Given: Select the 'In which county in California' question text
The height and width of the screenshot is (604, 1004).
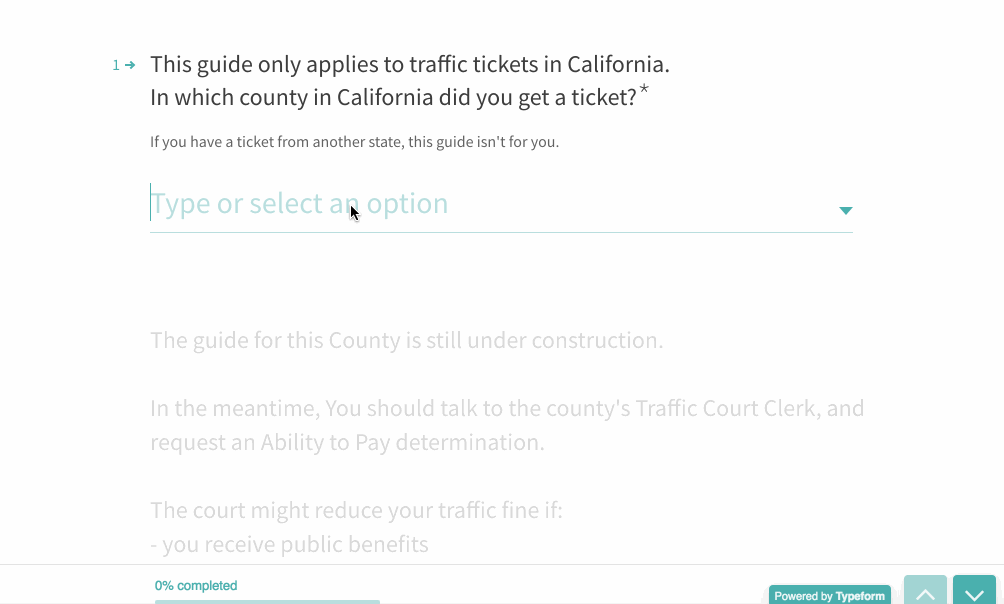Looking at the screenshot, I should click(393, 98).
